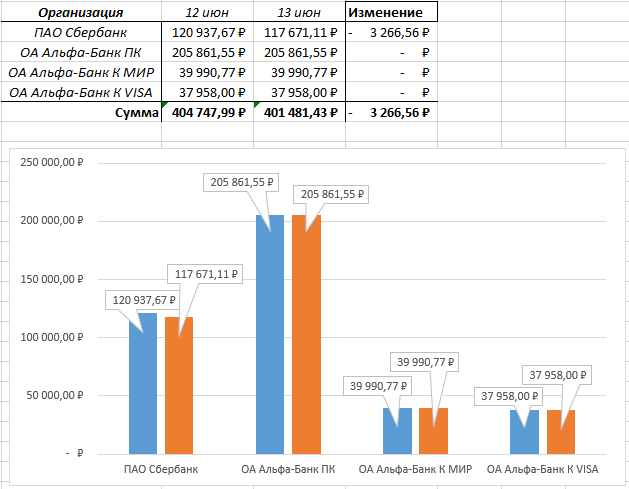Select 12 июн value 37 958,00 ₽ table cell
Image resolution: width=629 pixels, height=489 pixels.
(x=207, y=92)
